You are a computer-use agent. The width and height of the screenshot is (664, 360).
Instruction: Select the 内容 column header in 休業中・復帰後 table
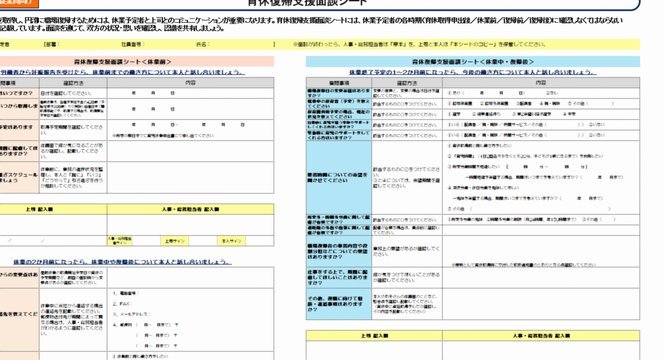[541, 83]
